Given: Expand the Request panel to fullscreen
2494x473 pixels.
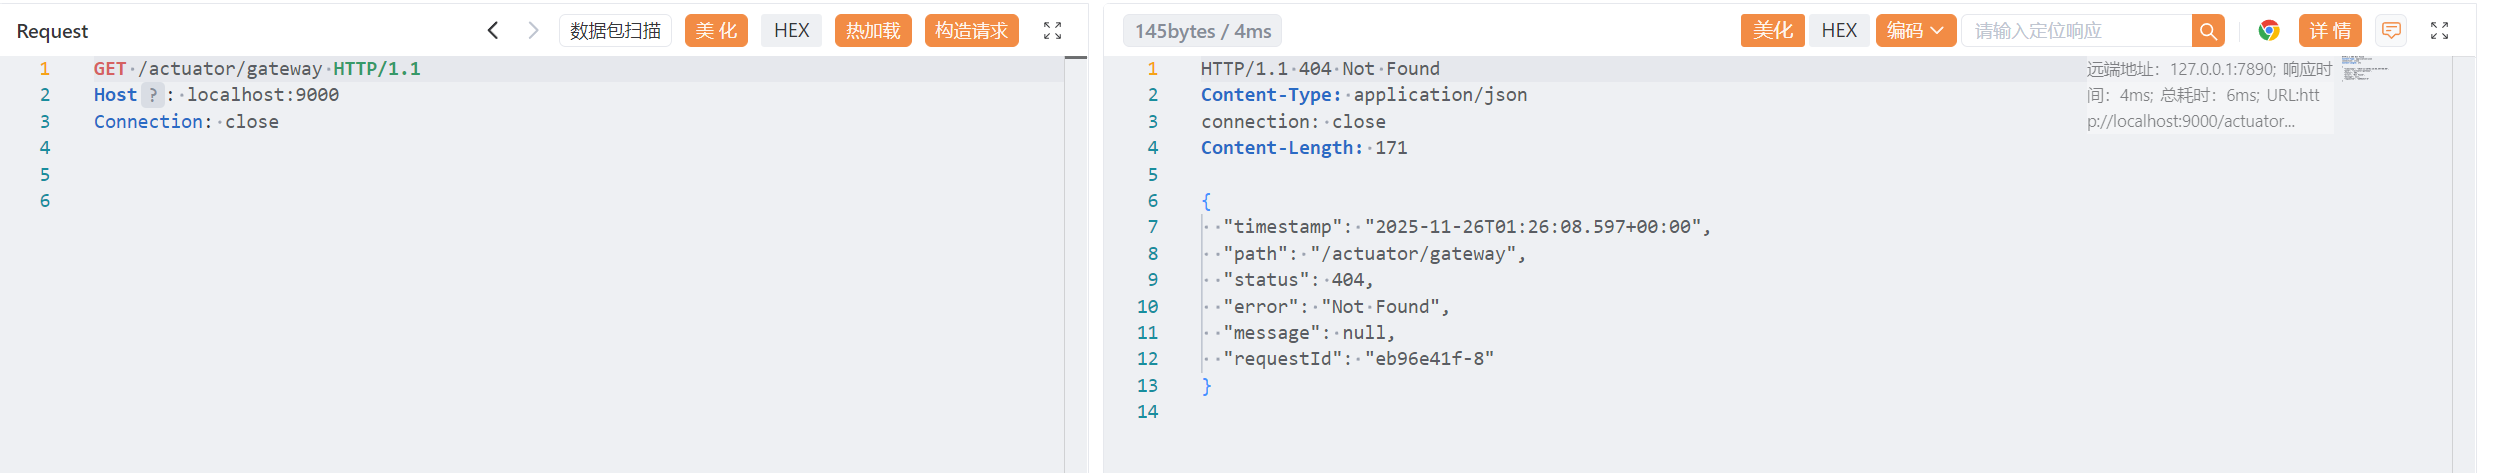Looking at the screenshot, I should 1052,31.
